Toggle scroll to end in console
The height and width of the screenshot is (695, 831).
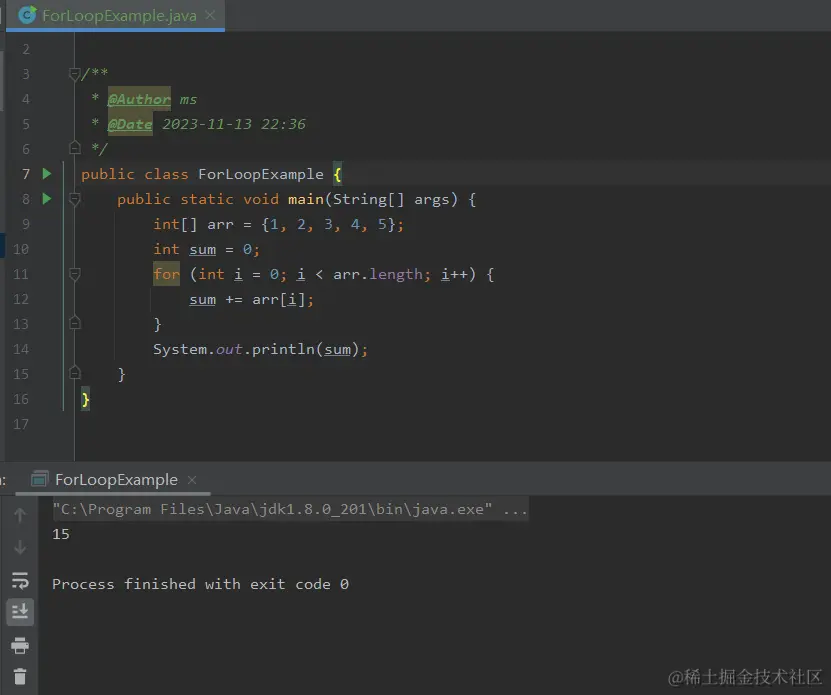tap(20, 612)
